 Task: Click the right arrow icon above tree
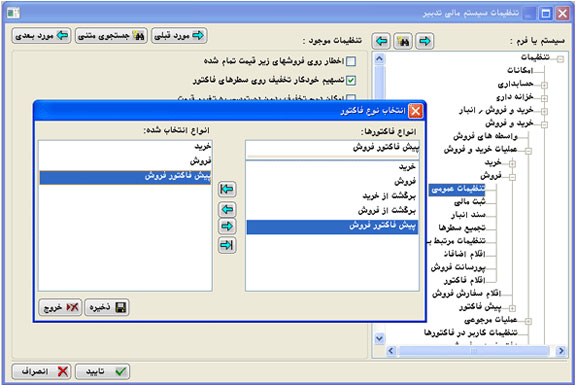pos(425,41)
